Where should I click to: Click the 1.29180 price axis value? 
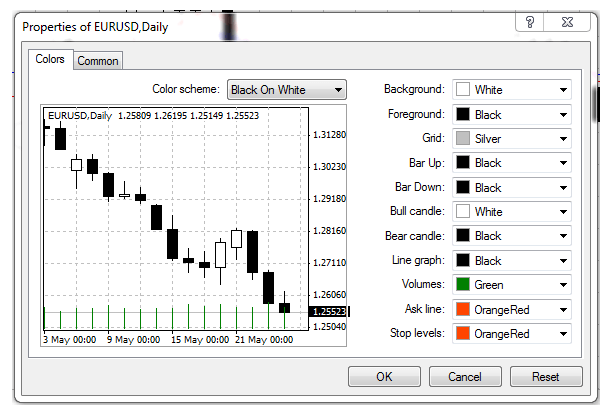[x=330, y=199]
